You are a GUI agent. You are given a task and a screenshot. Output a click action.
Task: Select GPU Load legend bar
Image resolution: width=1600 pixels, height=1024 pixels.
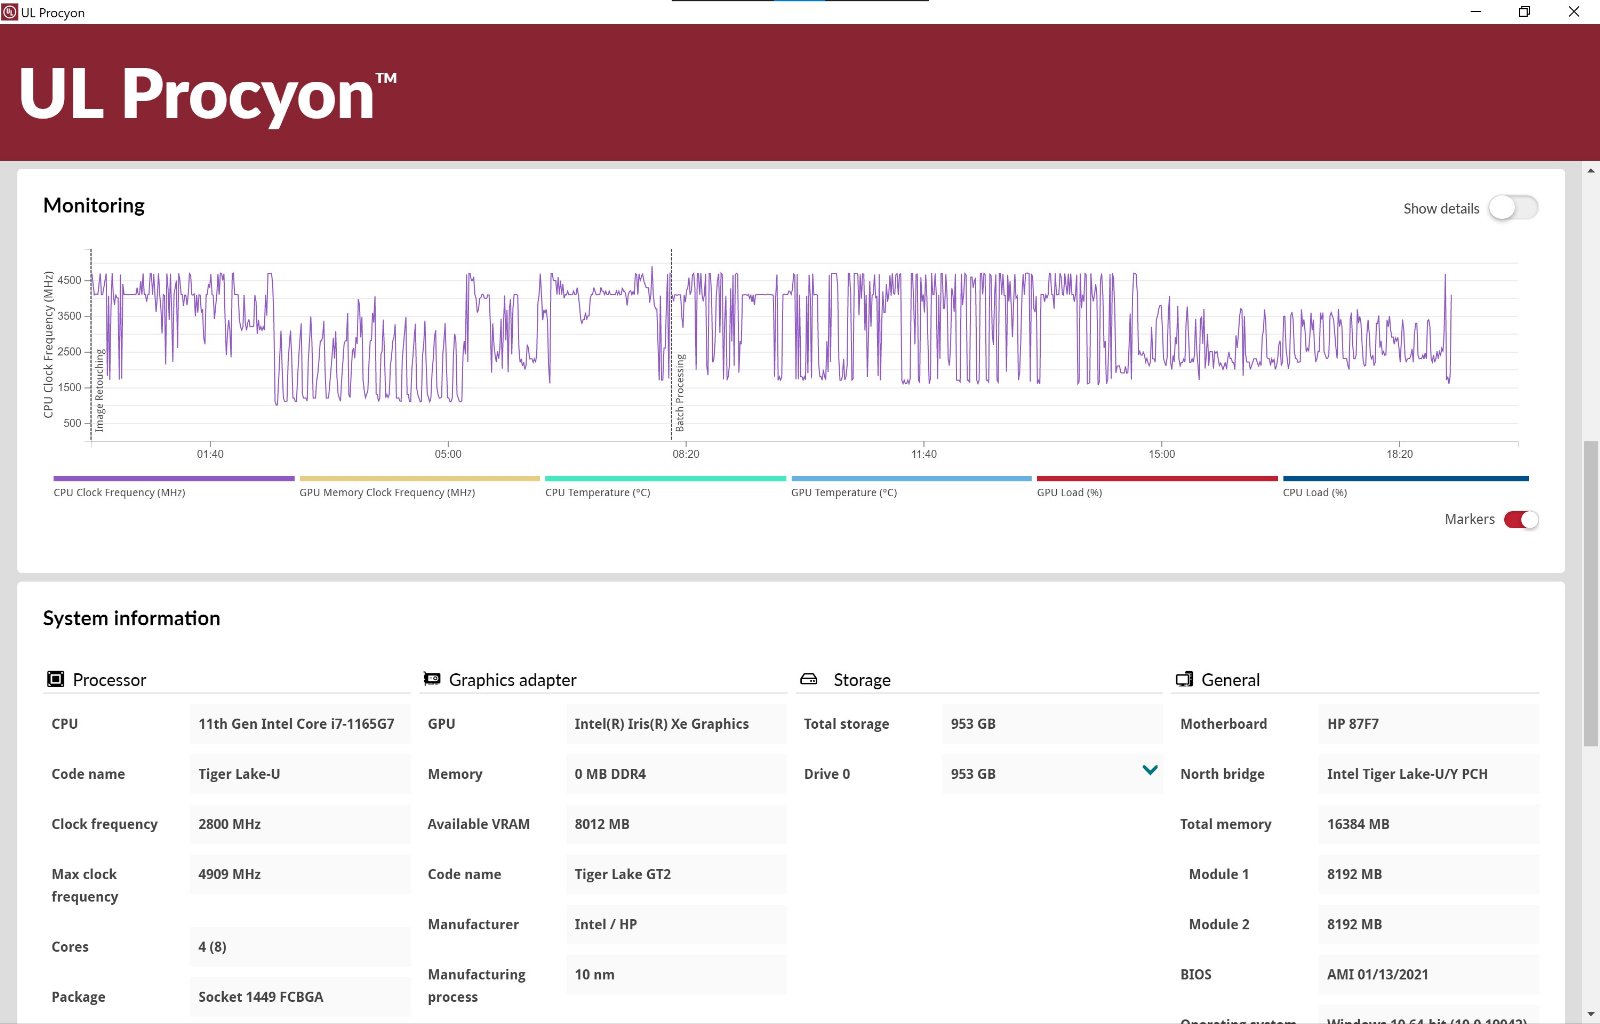point(1157,479)
